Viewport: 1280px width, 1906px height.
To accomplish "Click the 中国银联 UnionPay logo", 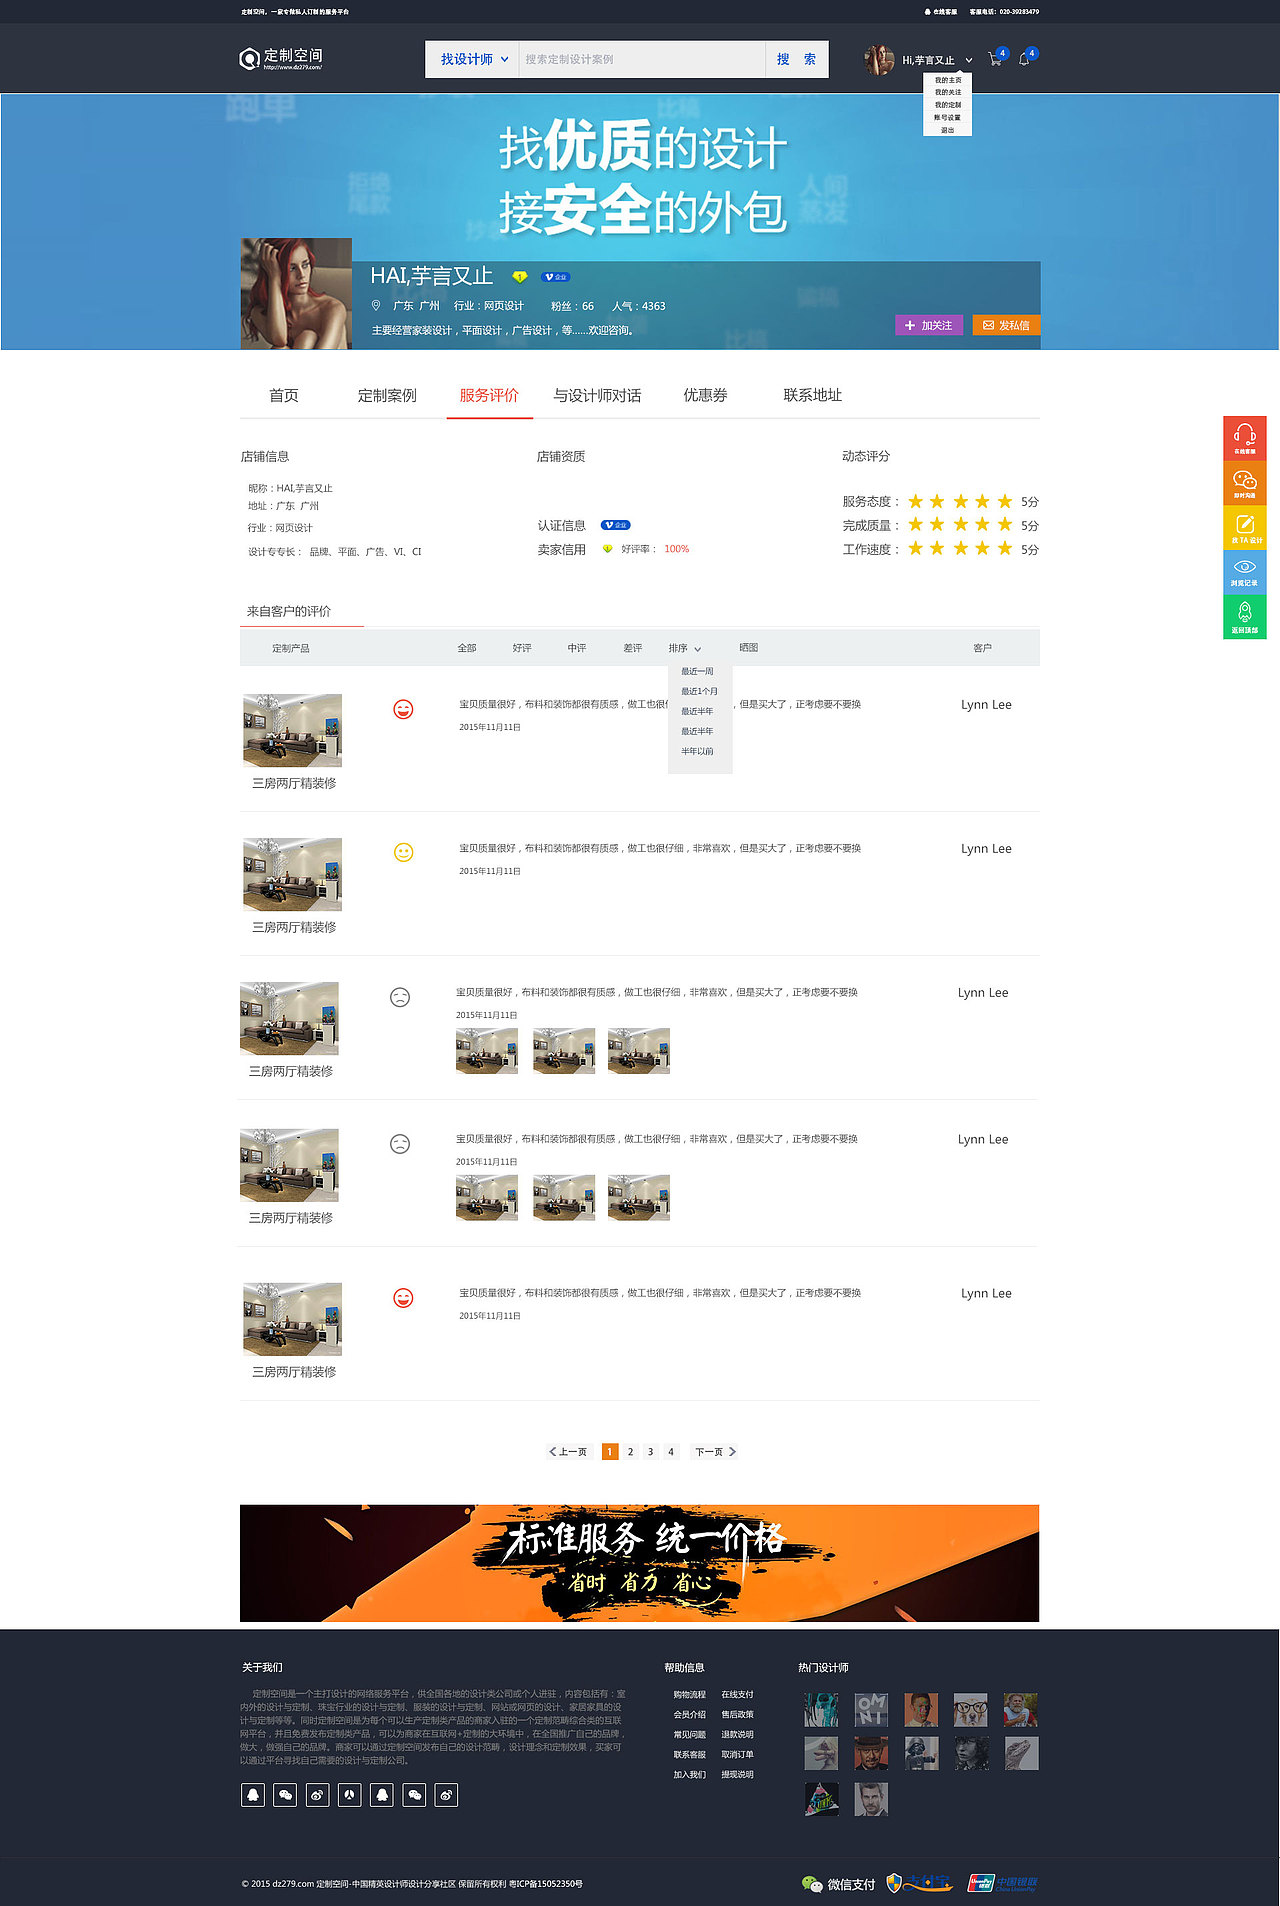I will click(x=1003, y=1883).
